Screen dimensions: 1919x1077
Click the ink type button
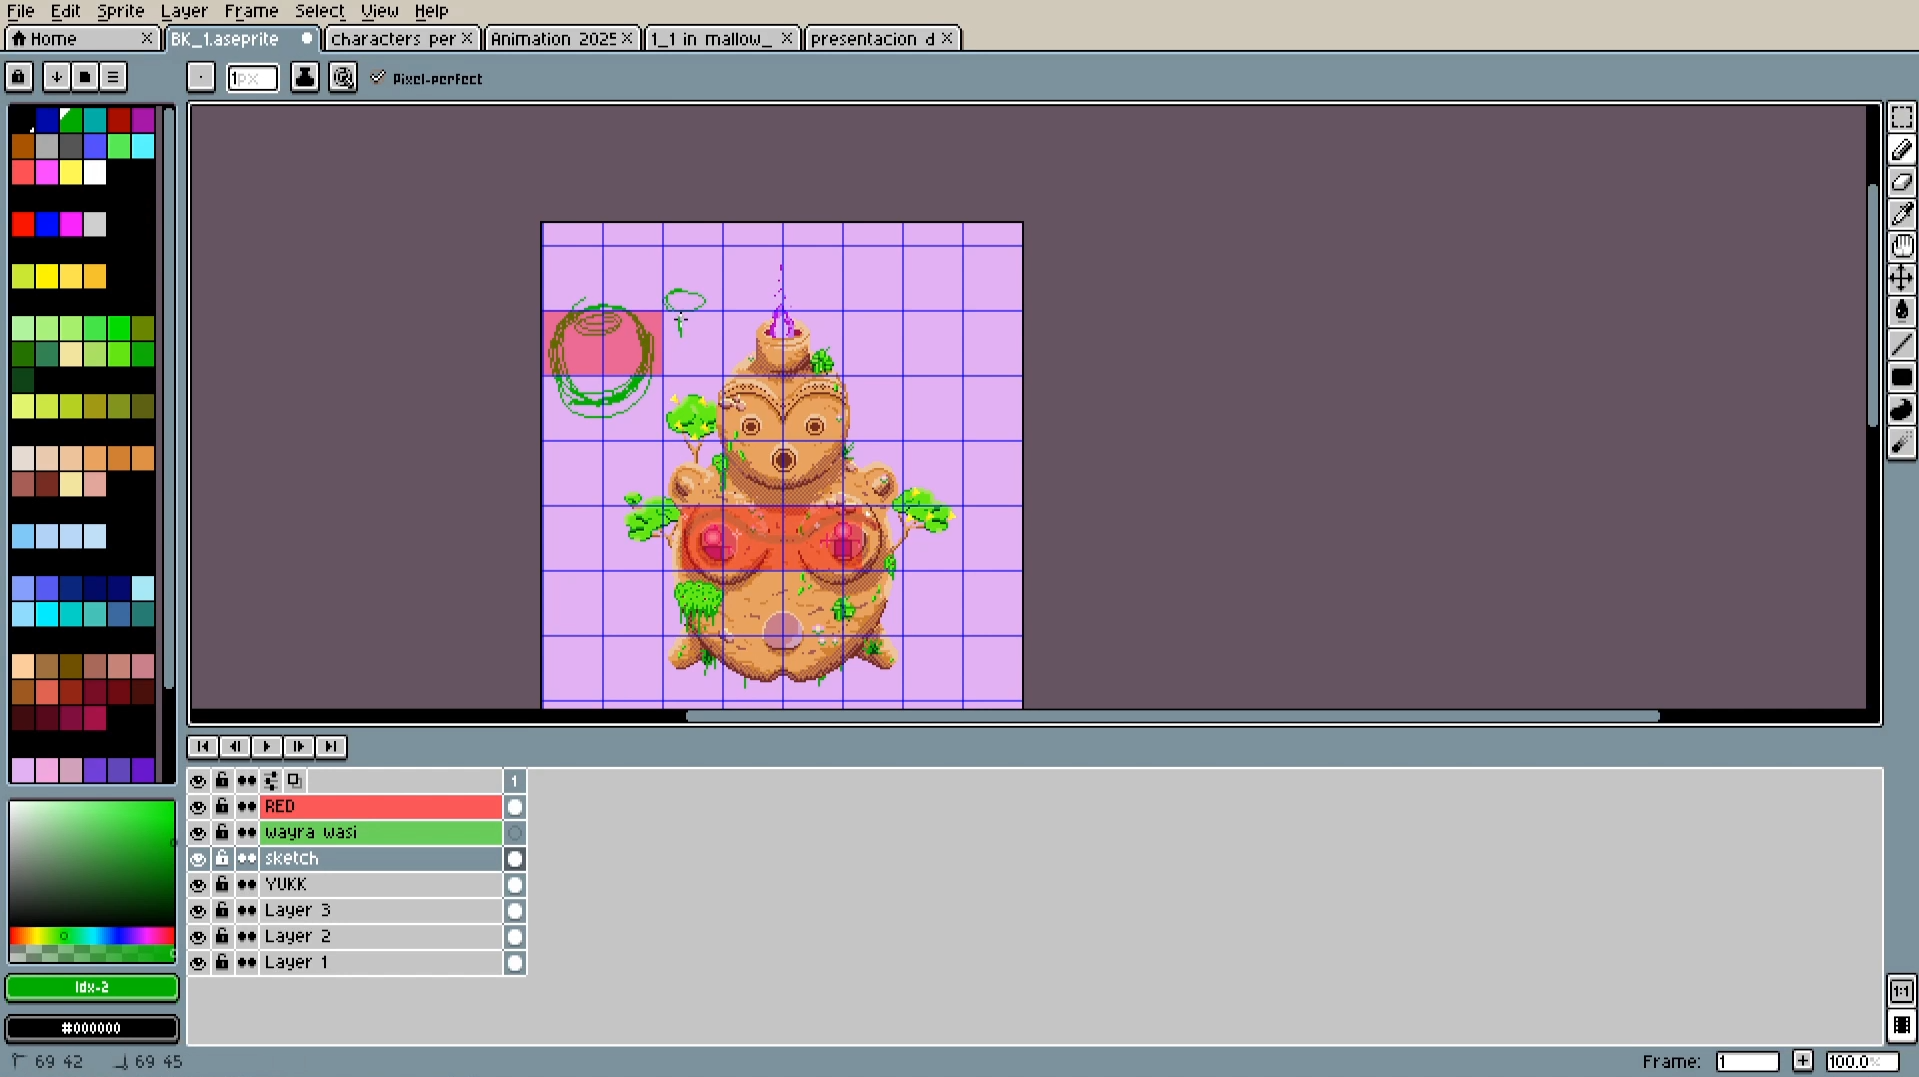click(x=305, y=78)
